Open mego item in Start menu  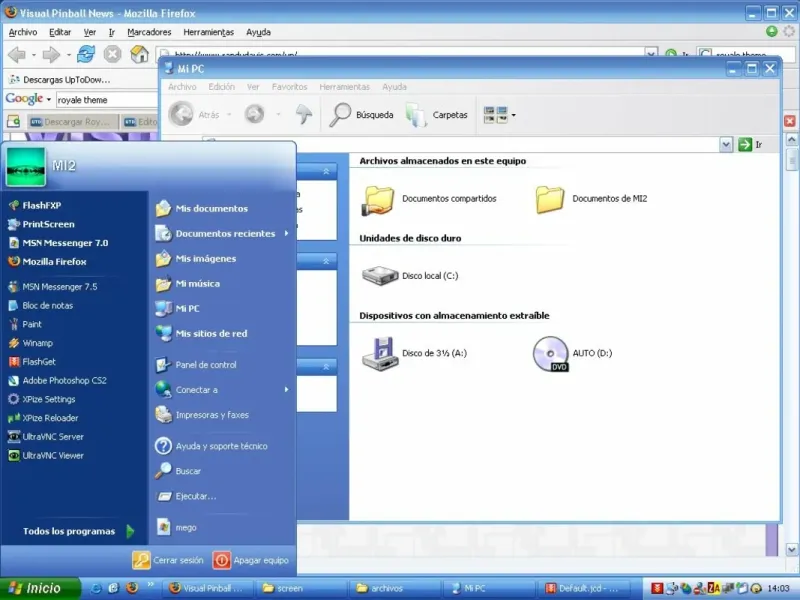coord(177,528)
